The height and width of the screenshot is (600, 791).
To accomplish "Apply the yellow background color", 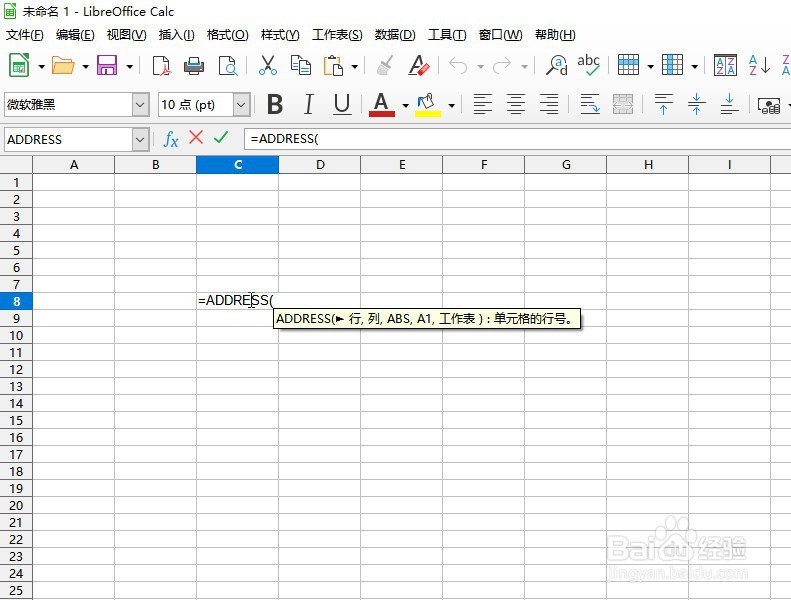I will [428, 105].
